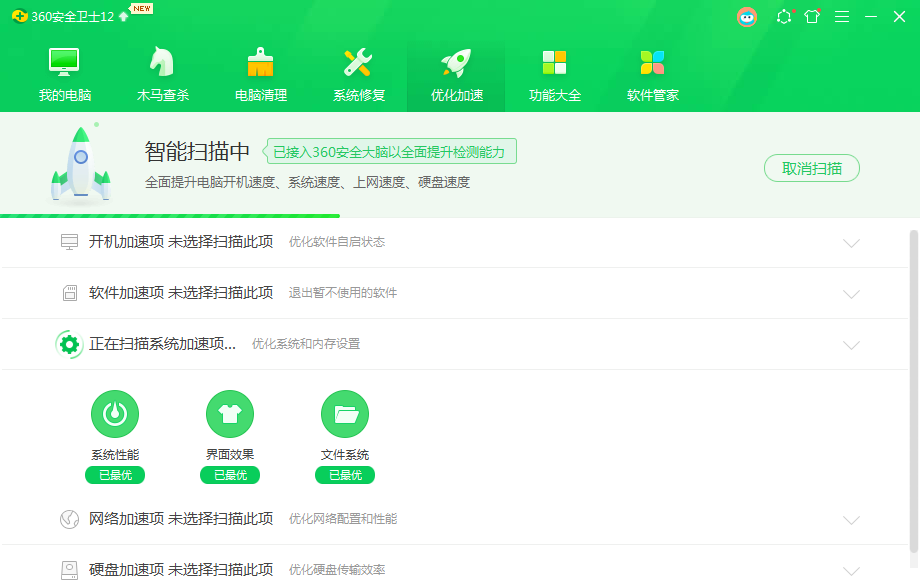
Task: Open 系统修复 wrench icon
Action: [x=358, y=63]
